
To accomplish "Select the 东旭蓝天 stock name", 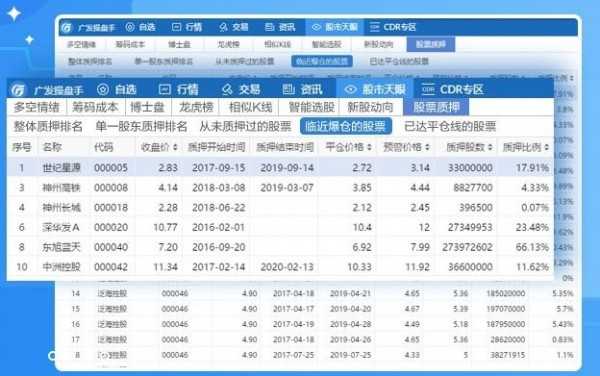I will point(61,247).
